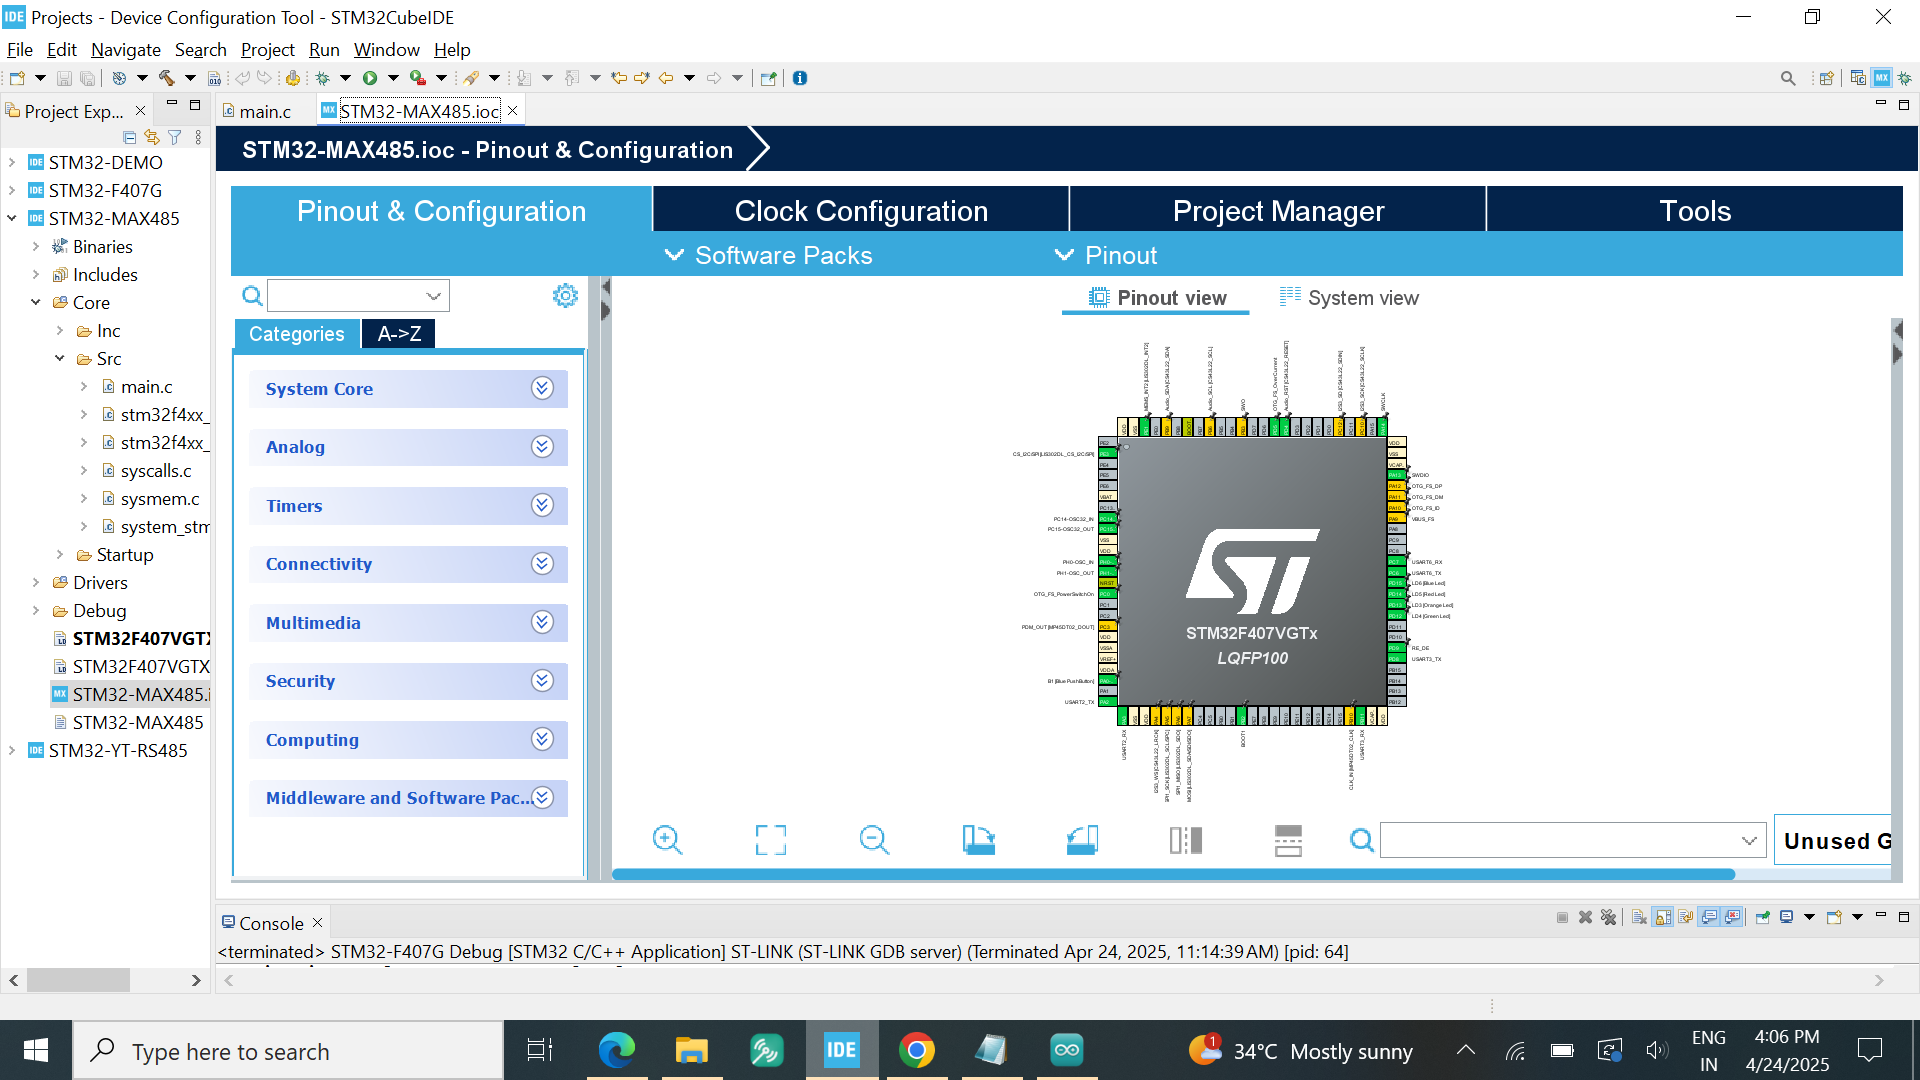
Task: Click the STM32F407VGTx chip graphic
Action: click(1252, 570)
